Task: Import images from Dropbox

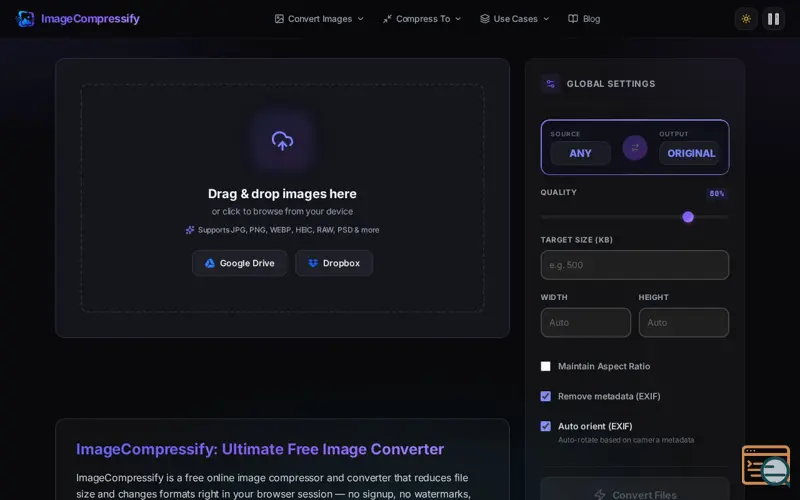Action: [334, 263]
